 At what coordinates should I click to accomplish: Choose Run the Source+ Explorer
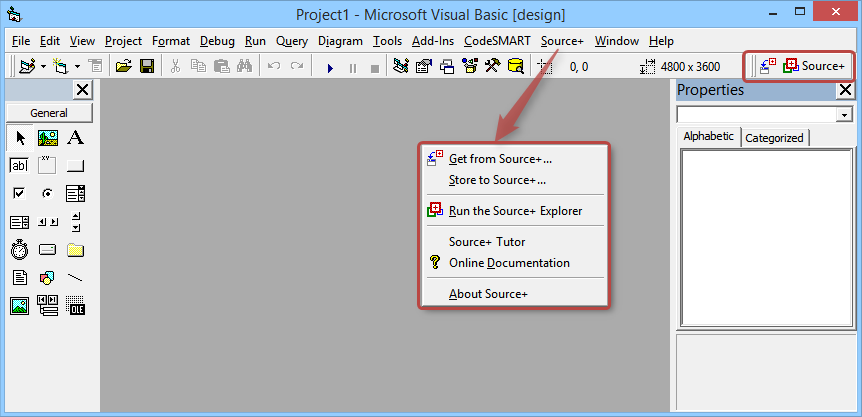(x=513, y=211)
